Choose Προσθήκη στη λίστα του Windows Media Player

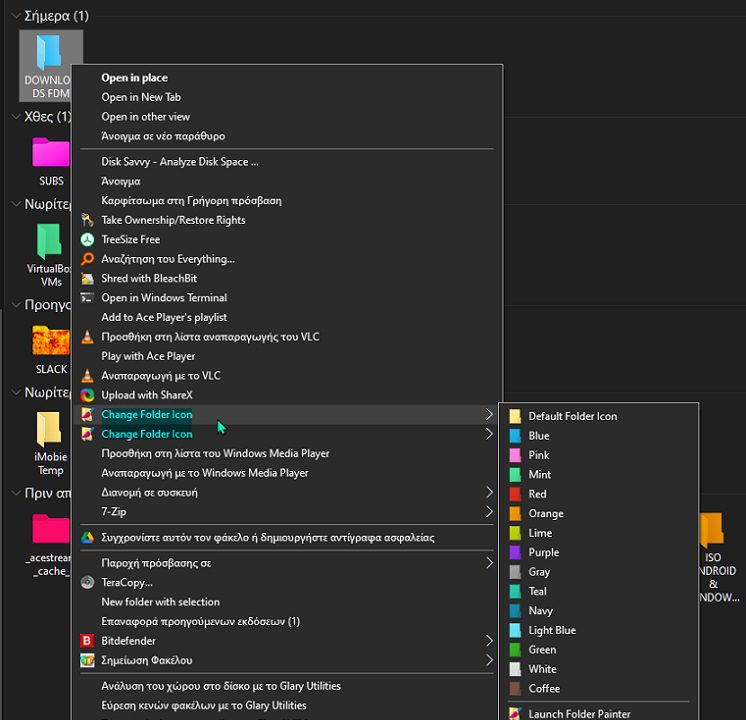(x=287, y=454)
